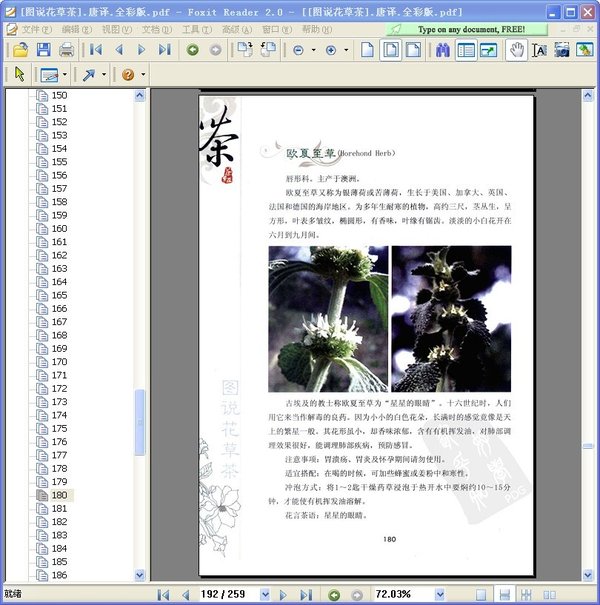Rotate page clockwise icon
600x605 pixels.
click(x=245, y=50)
